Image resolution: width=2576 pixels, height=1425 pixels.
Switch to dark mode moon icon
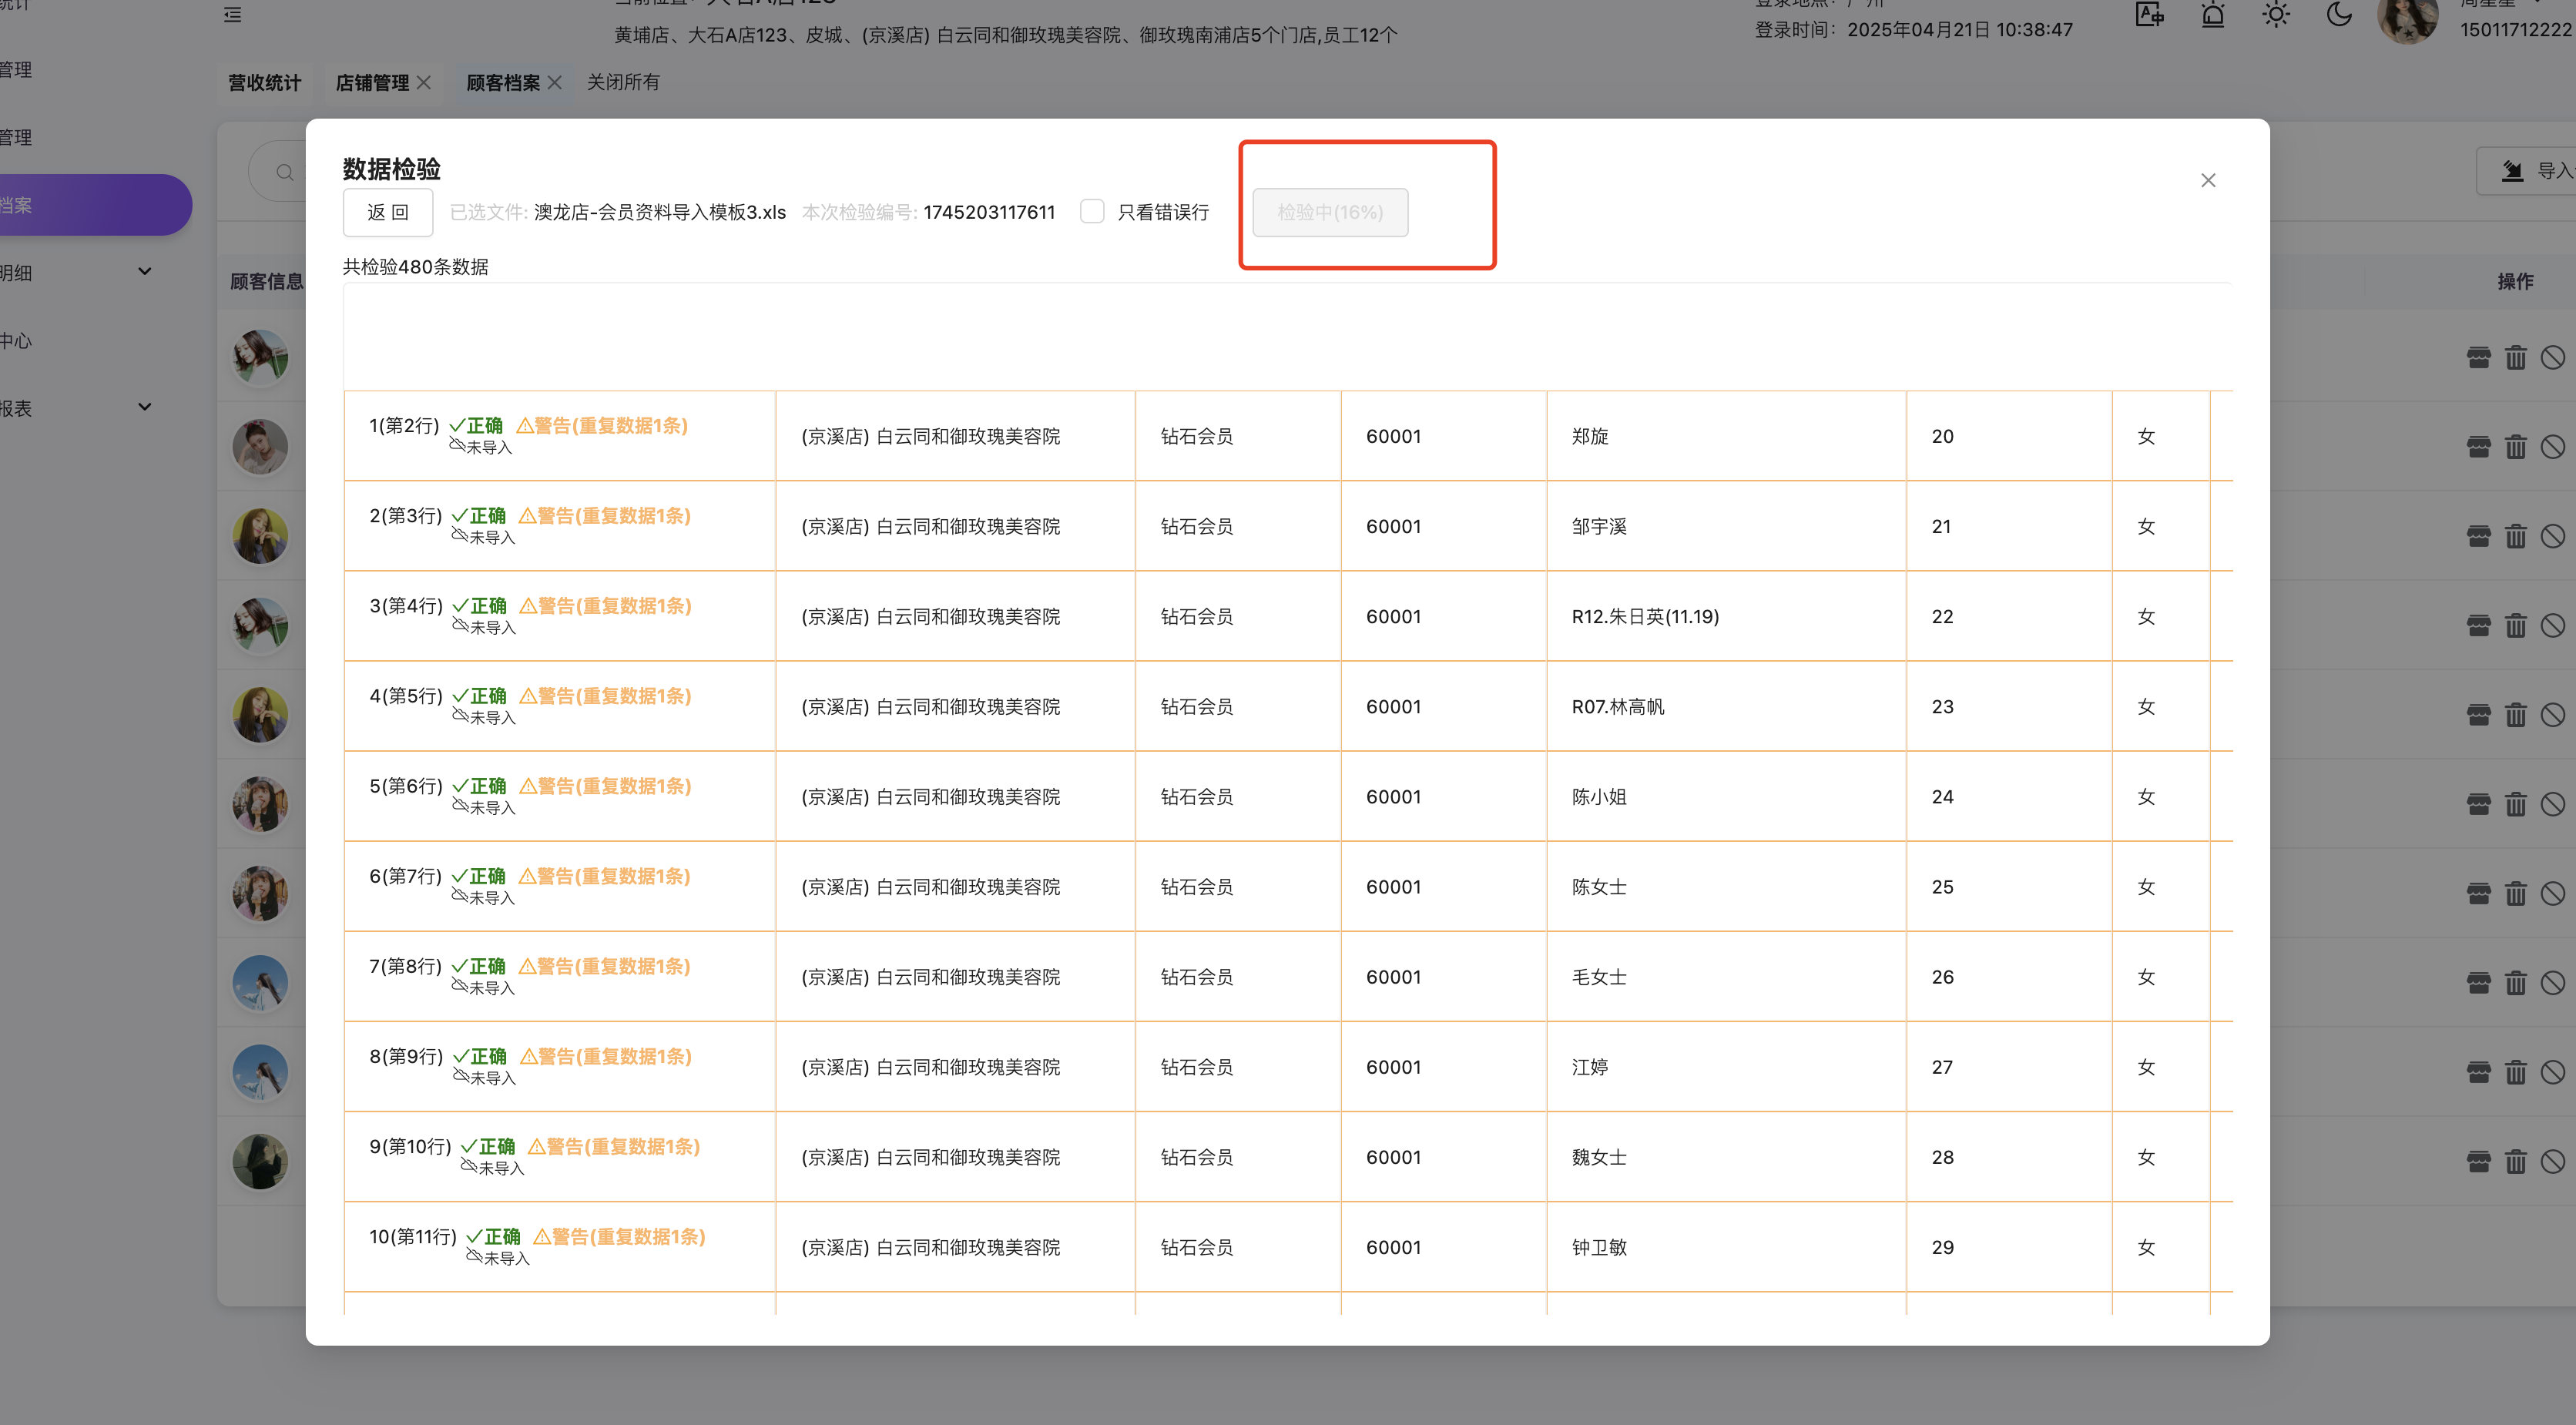pyautogui.click(x=2339, y=15)
